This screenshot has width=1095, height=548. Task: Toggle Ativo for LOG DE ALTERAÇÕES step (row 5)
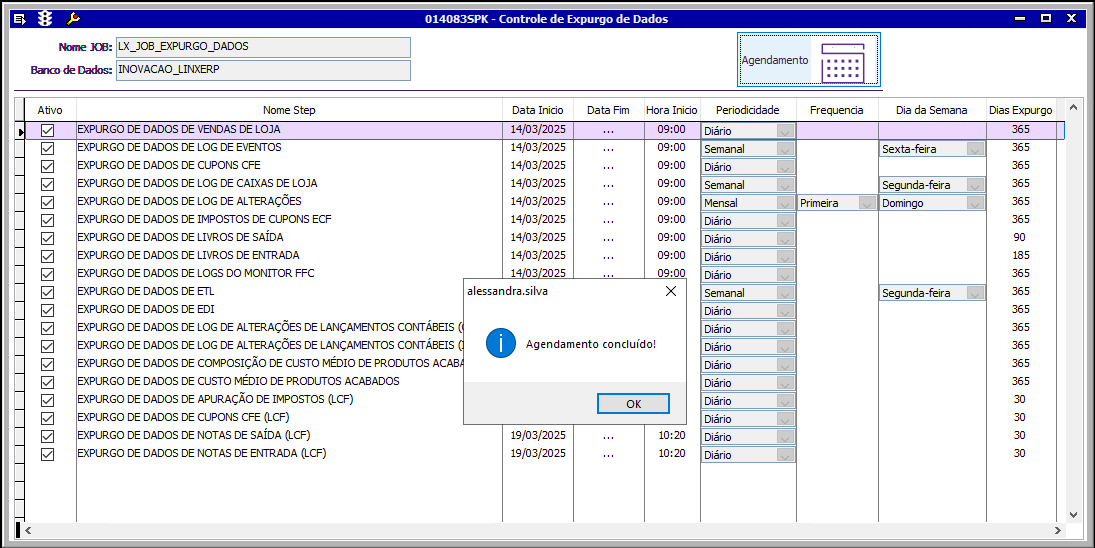tap(47, 202)
